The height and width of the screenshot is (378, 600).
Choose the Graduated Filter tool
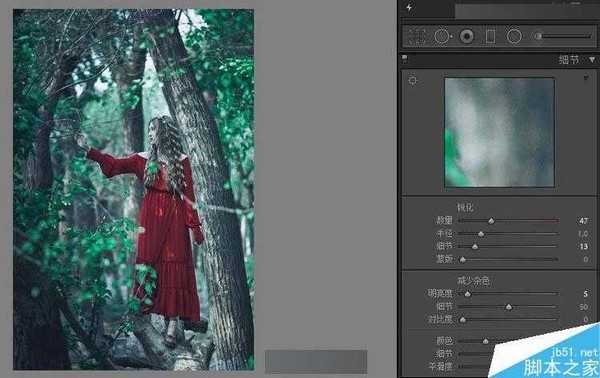coord(490,37)
